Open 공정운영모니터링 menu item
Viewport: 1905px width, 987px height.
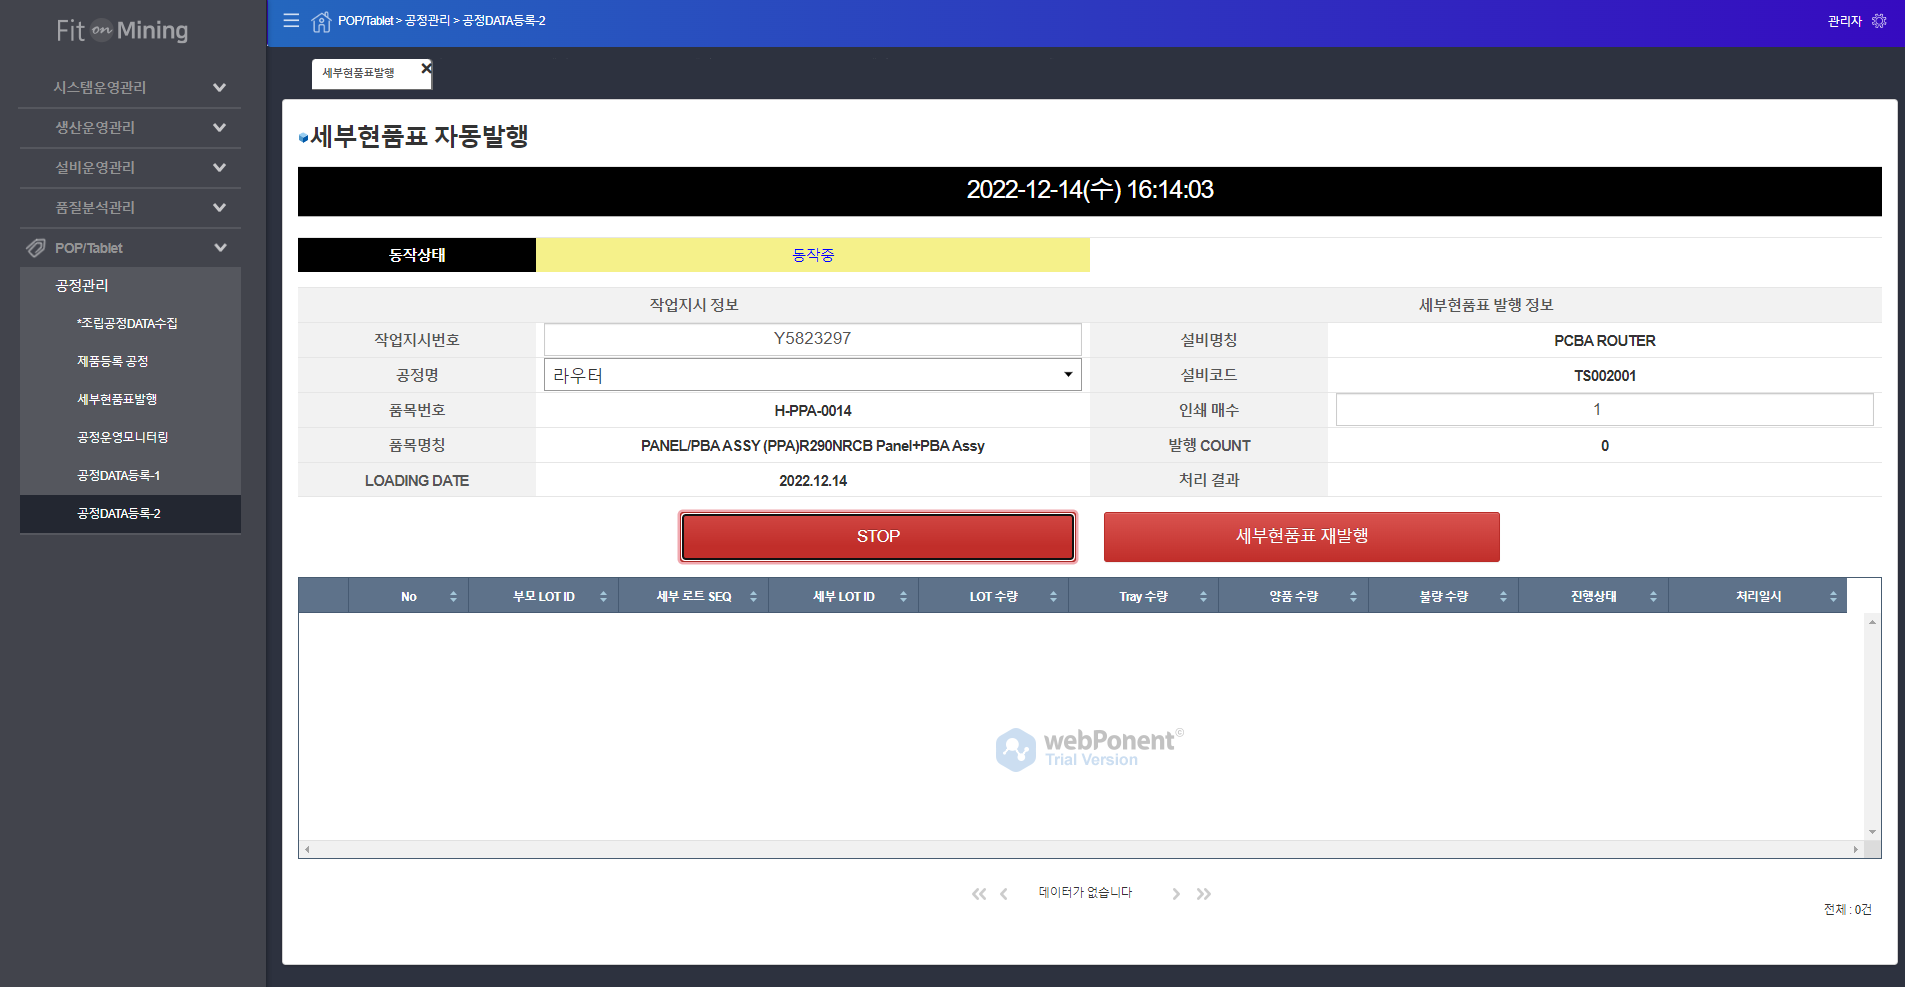point(122,437)
